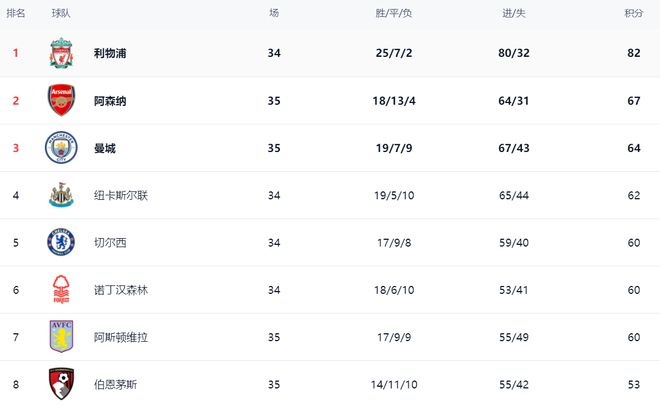This screenshot has height=407, width=660.
Task: Open the 利物浦 team link
Action: pos(110,54)
